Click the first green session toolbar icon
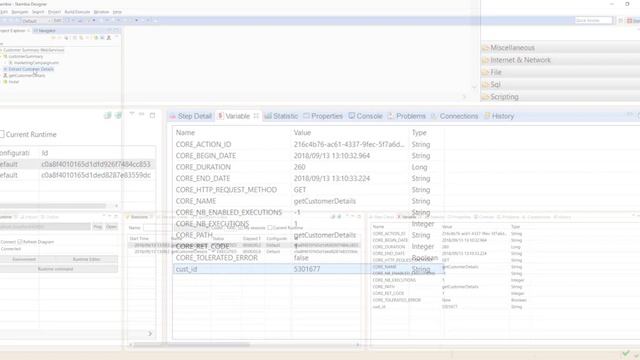The image size is (640, 360). [107, 116]
